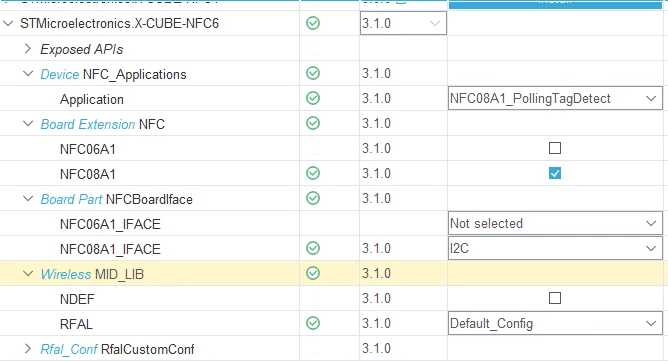Tick the NDEF library checkbox
This screenshot has width=668, height=361.
pyautogui.click(x=555, y=298)
